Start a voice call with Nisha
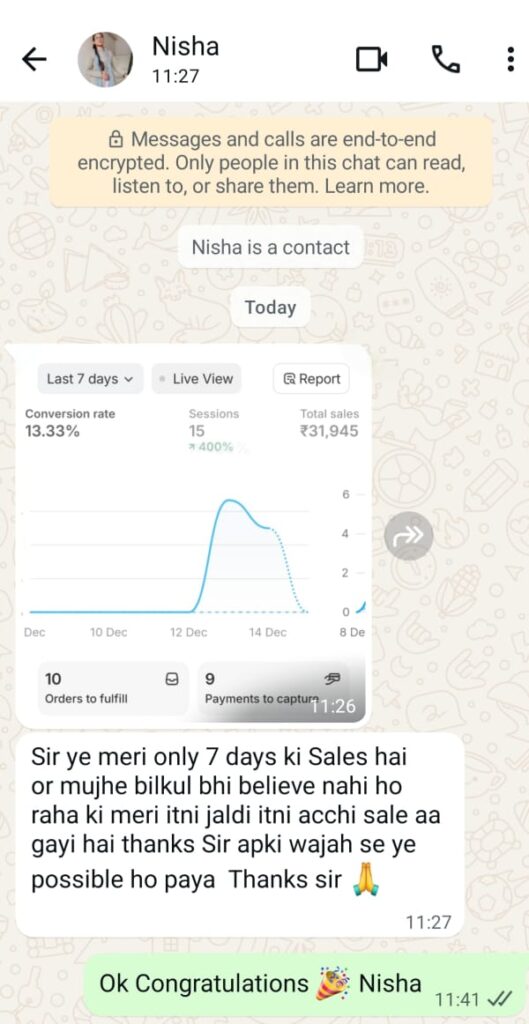Image resolution: width=529 pixels, height=1024 pixels. [445, 59]
